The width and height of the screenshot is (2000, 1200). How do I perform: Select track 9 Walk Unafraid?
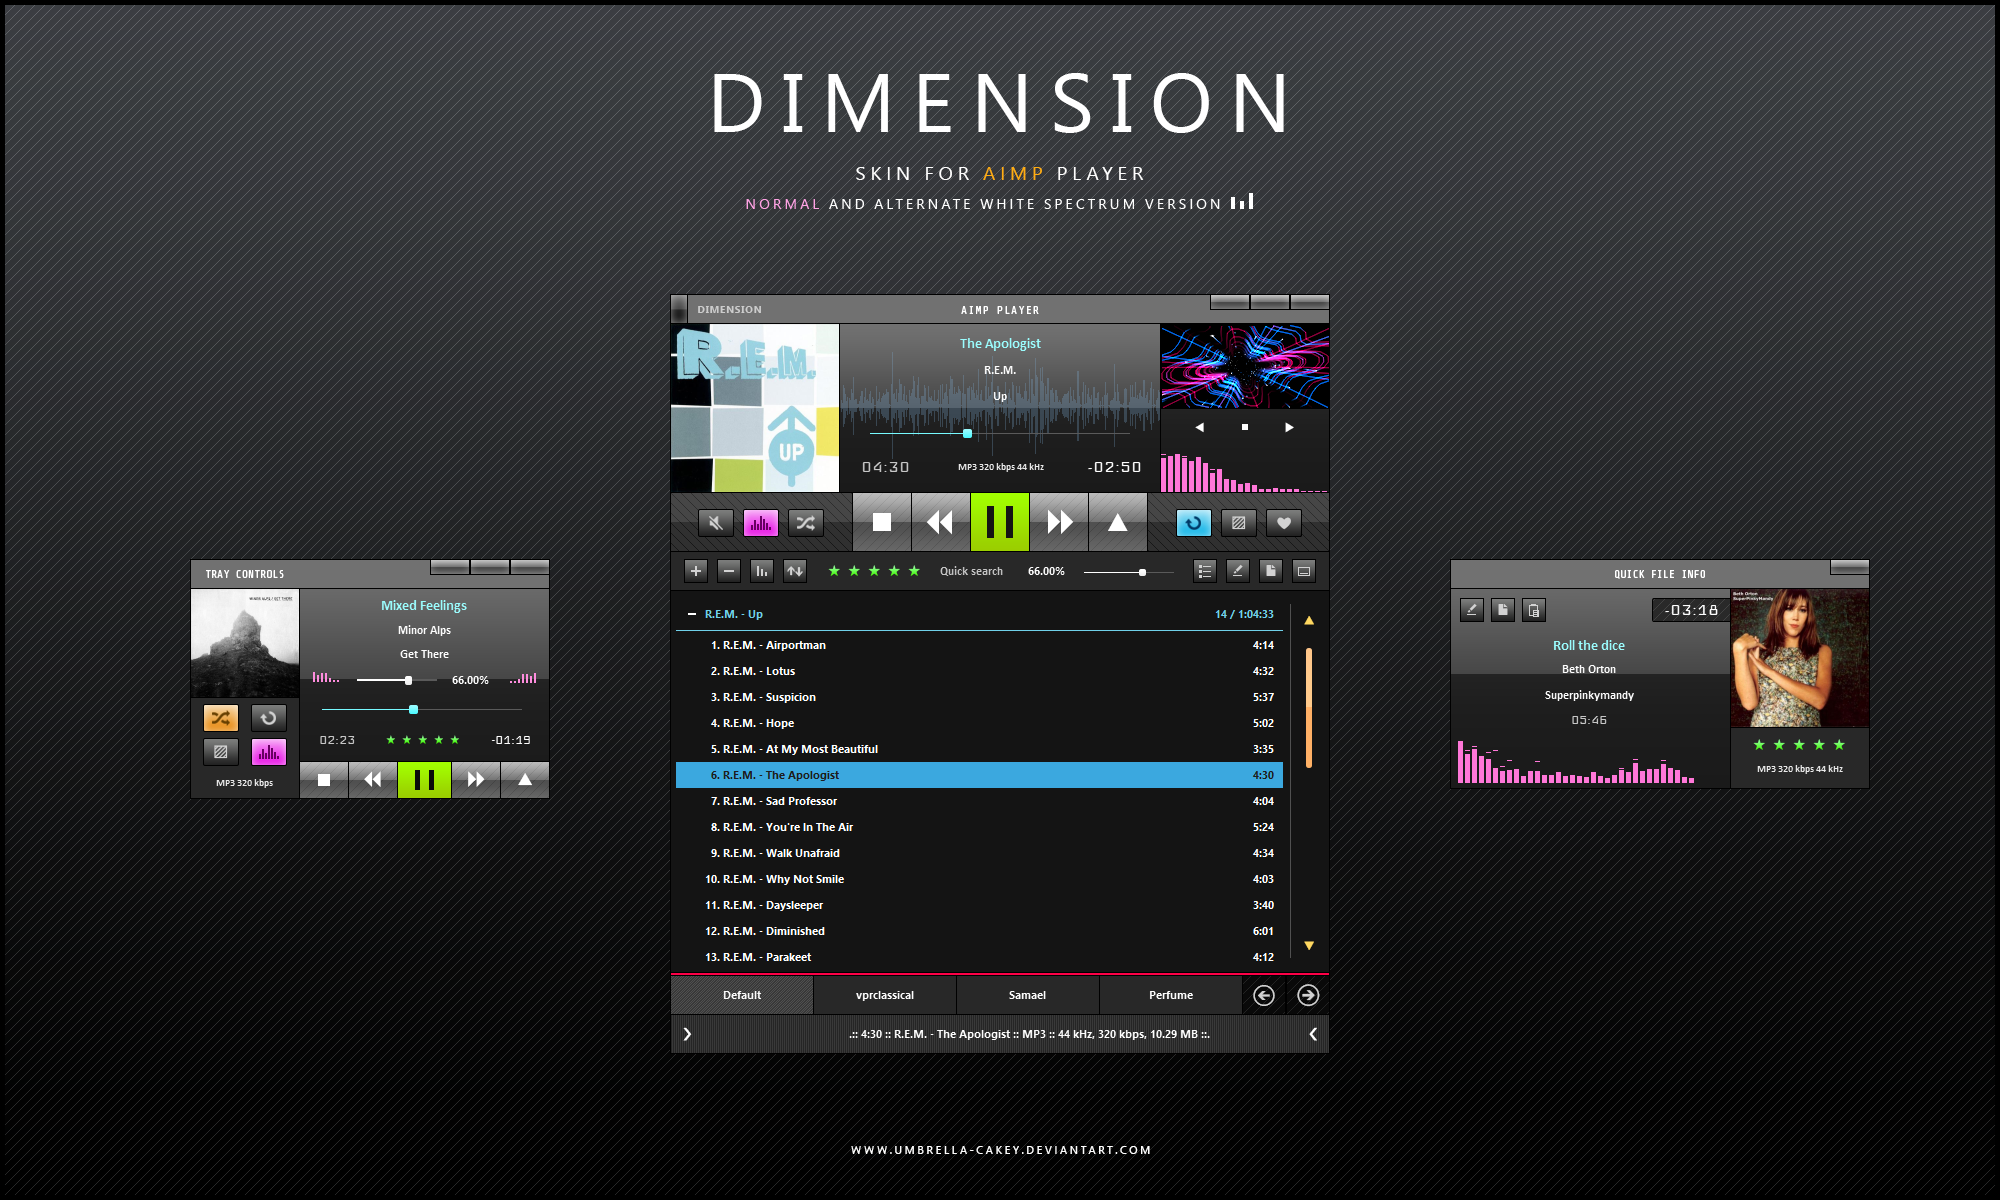point(979,853)
